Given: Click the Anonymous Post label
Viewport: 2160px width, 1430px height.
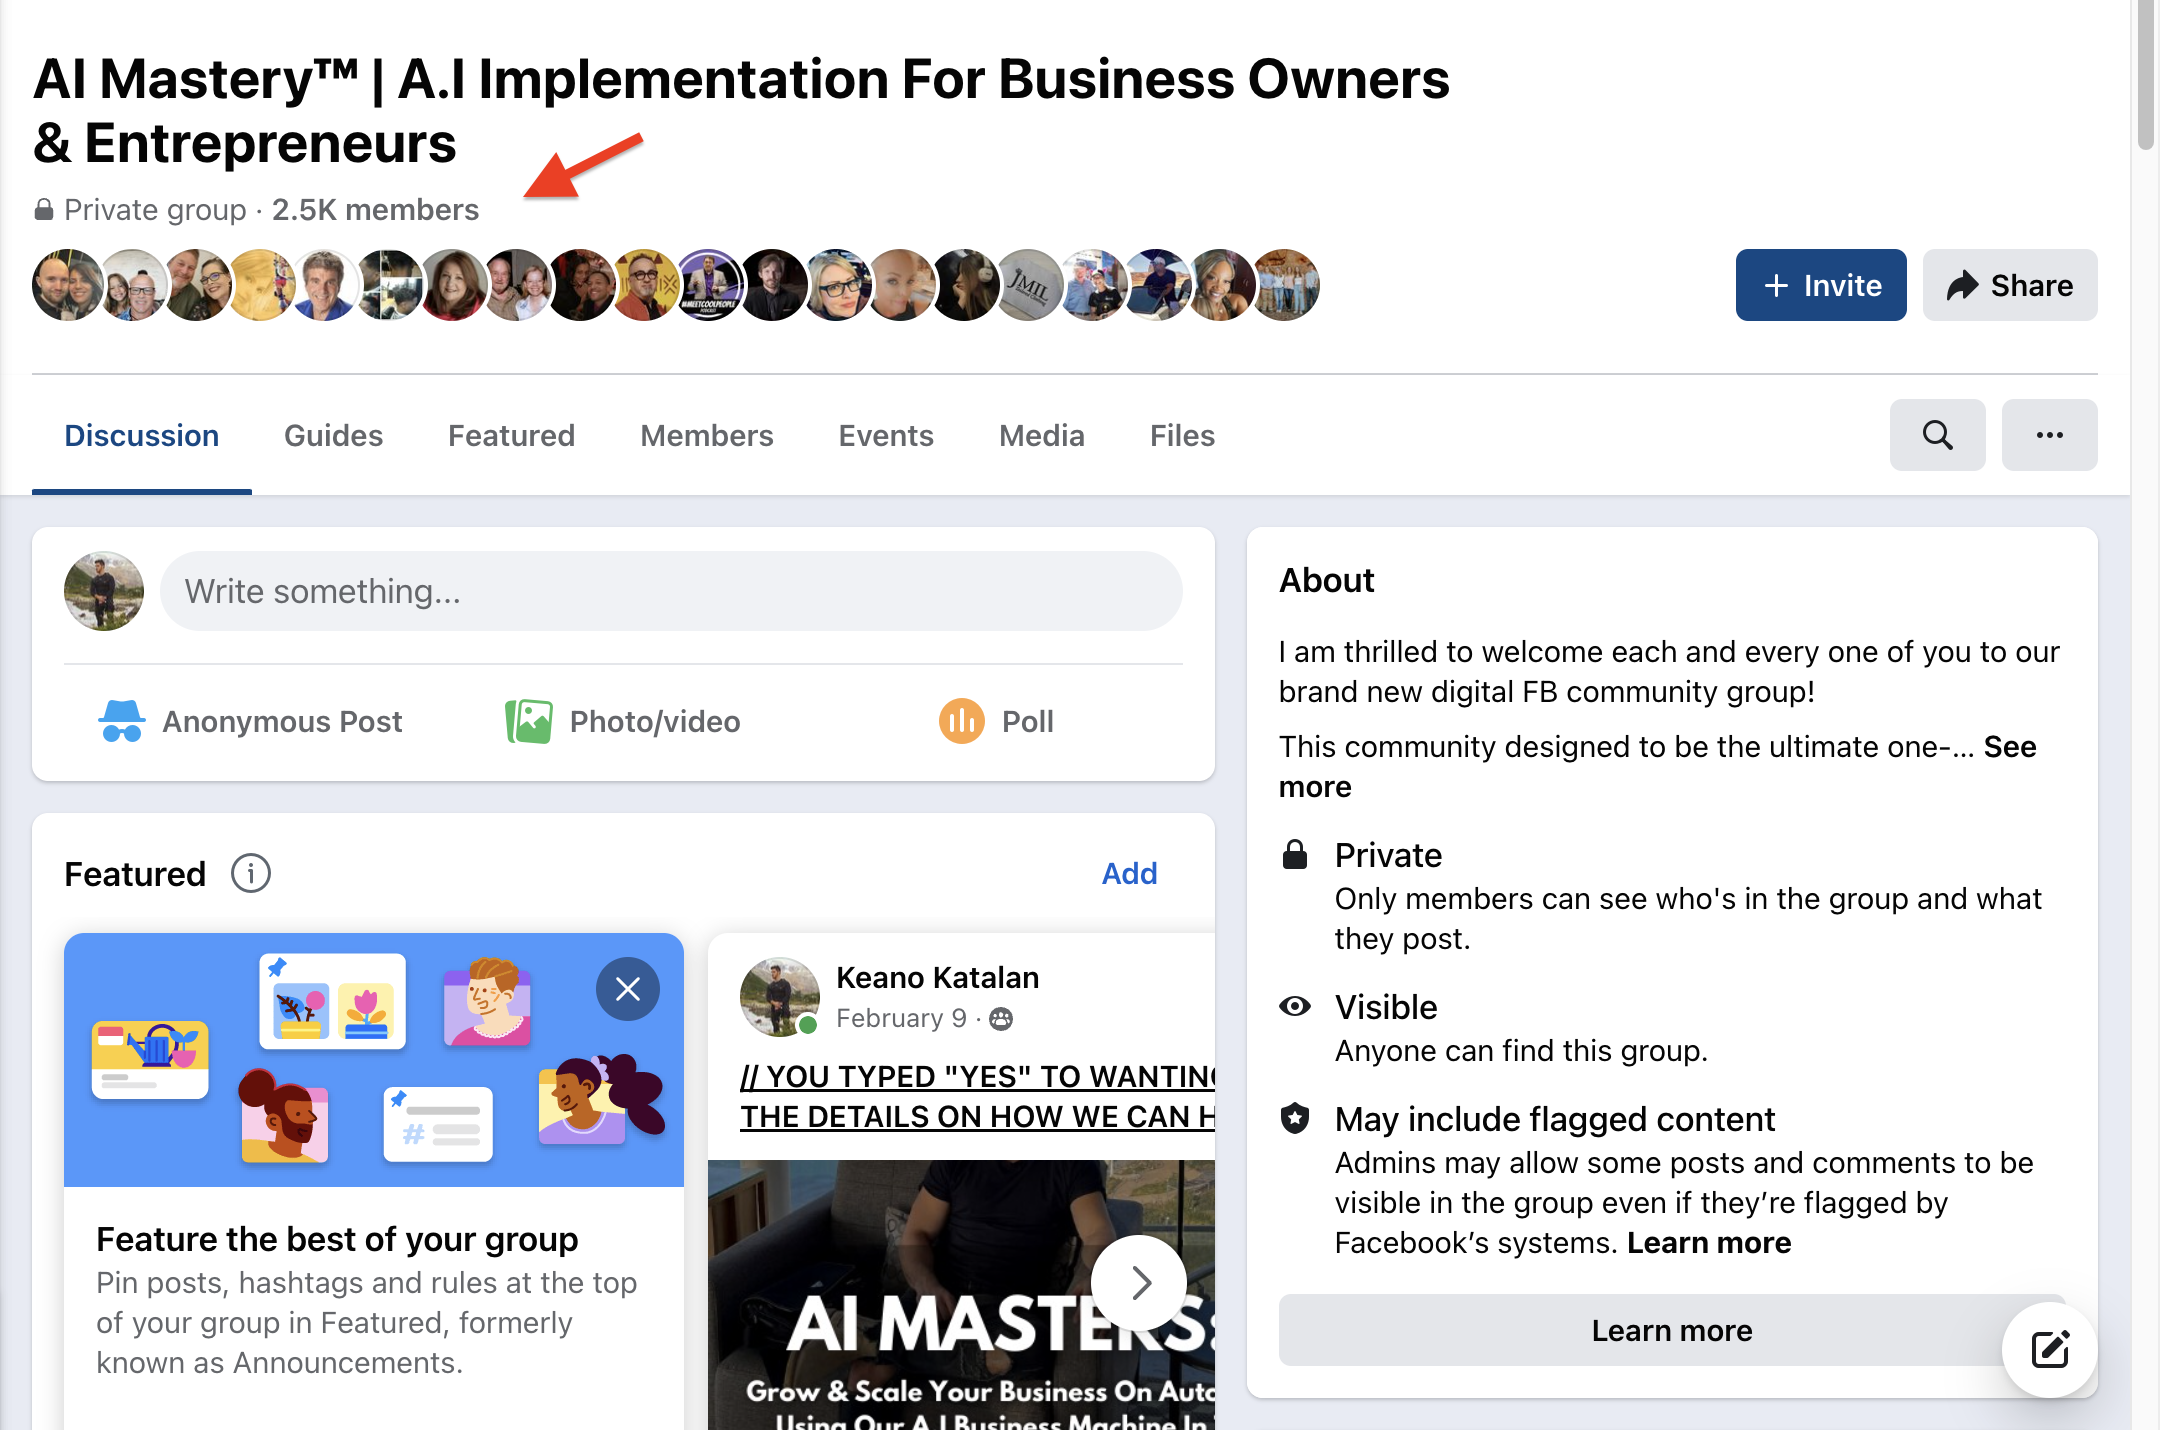Looking at the screenshot, I should (x=282, y=722).
